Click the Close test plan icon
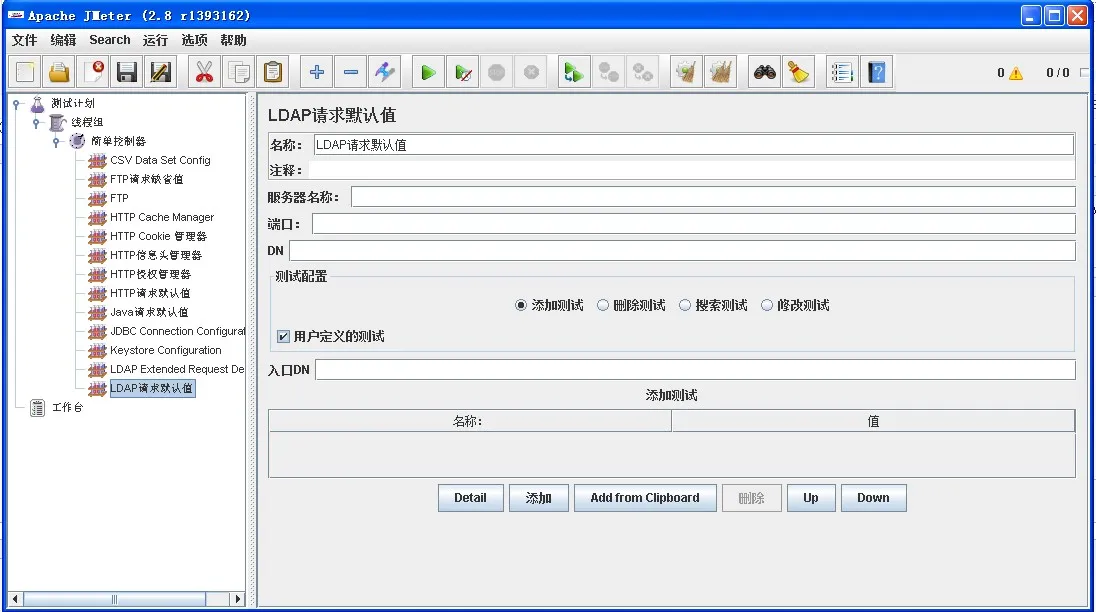Screen dimensions: 1096x612 tap(93, 72)
